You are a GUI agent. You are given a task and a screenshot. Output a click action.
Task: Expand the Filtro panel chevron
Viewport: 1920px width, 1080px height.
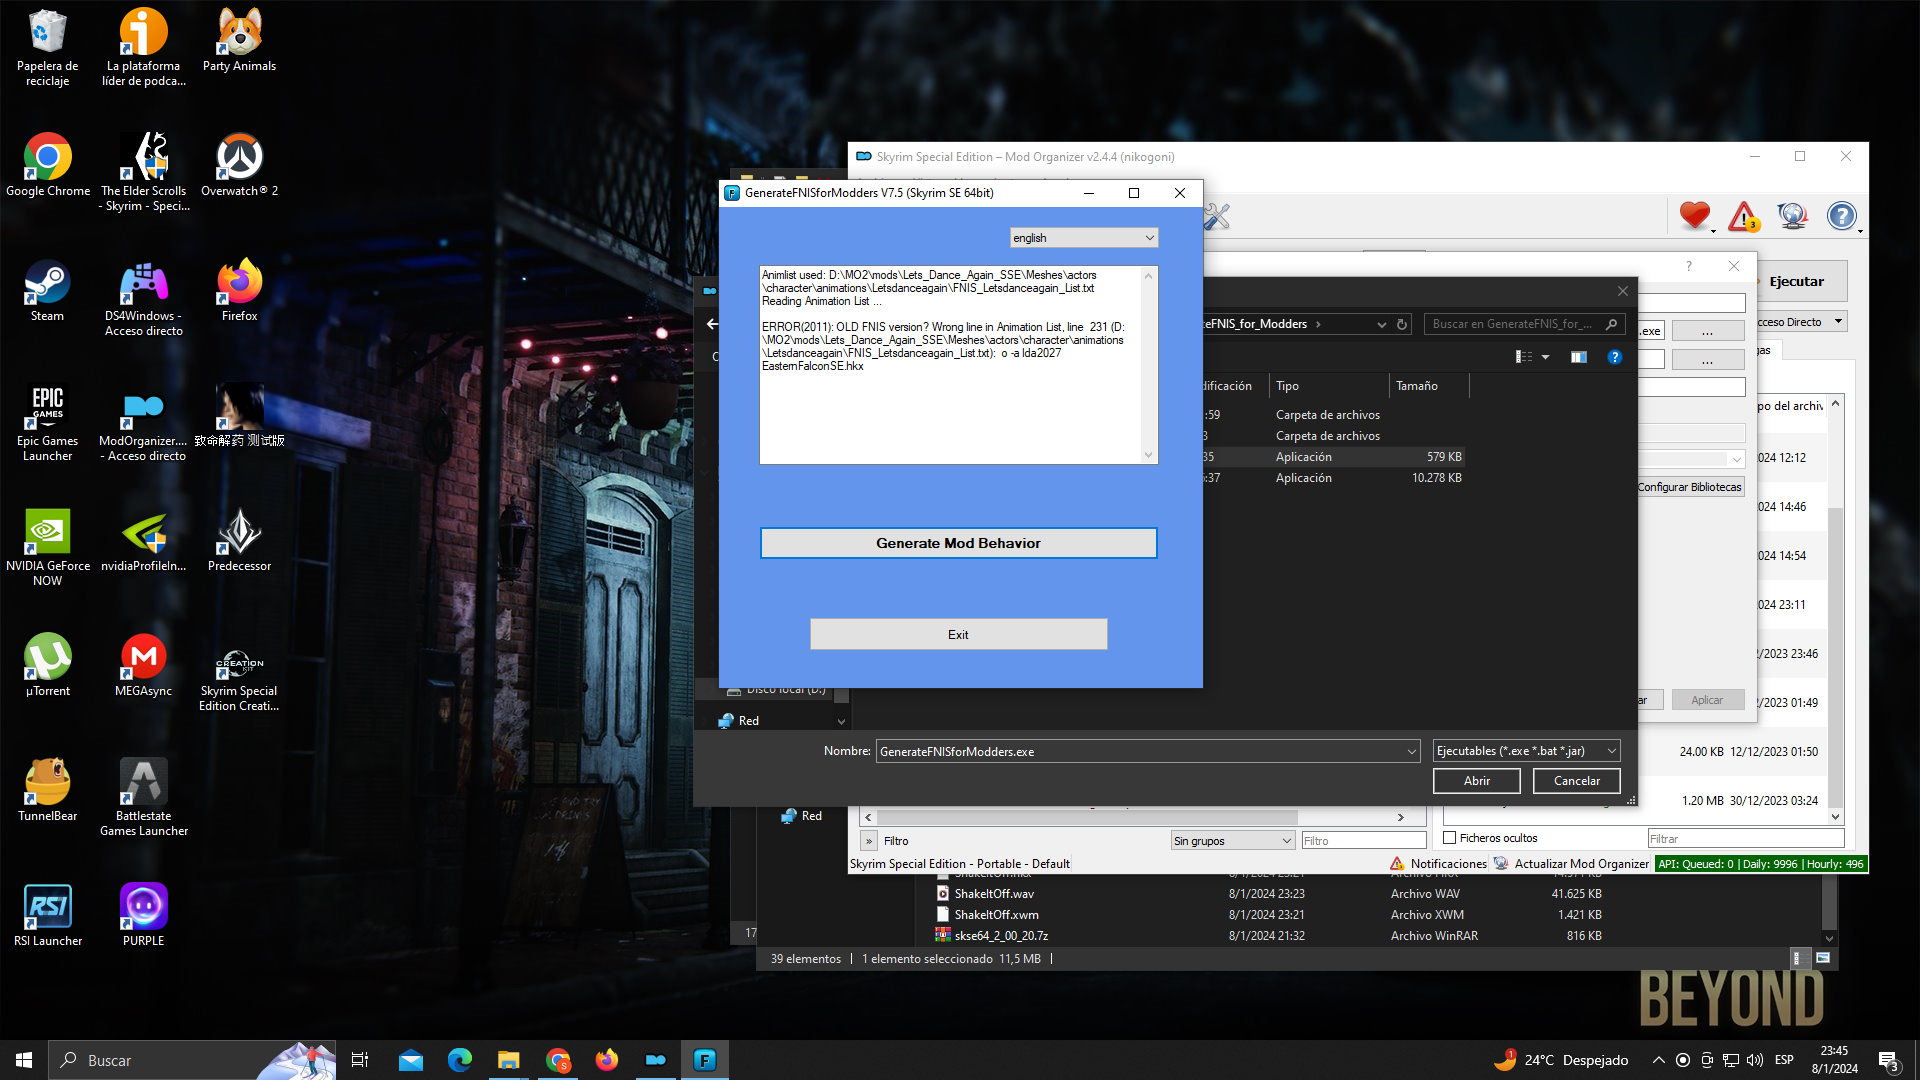pyautogui.click(x=869, y=841)
